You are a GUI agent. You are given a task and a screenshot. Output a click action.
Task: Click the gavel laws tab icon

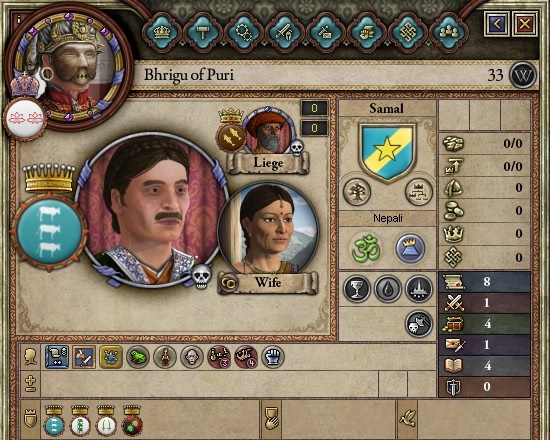click(202, 33)
